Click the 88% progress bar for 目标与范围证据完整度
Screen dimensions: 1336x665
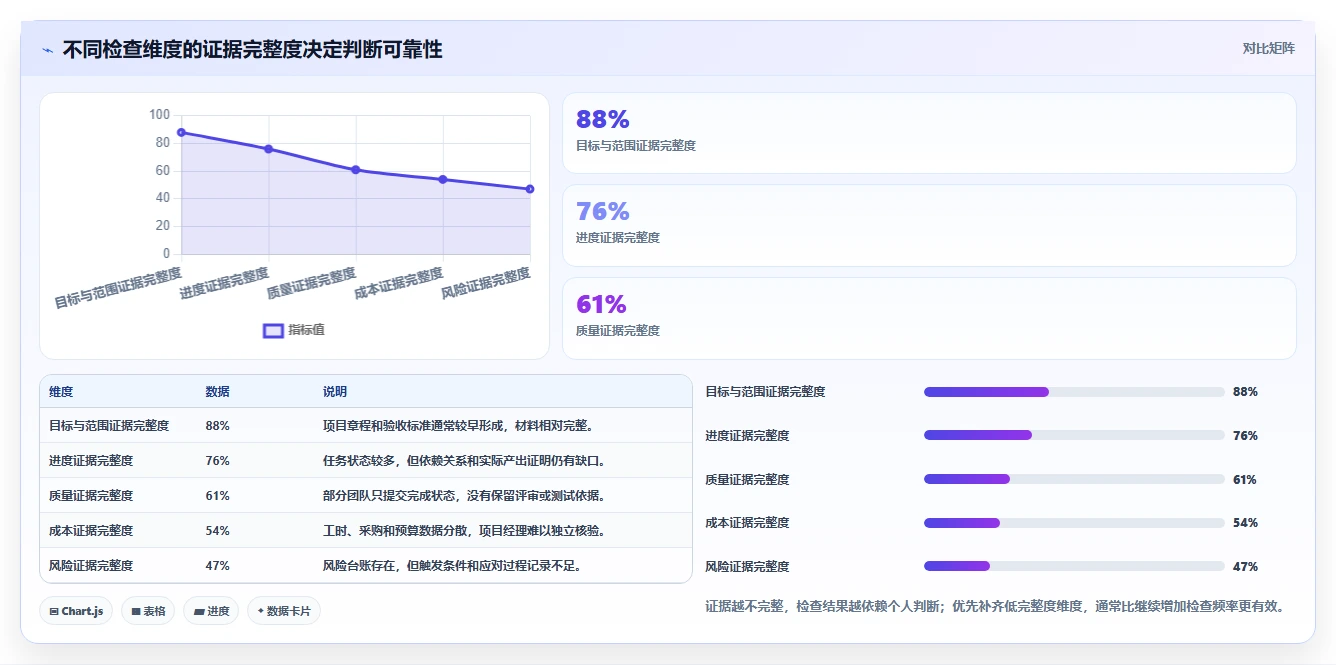[1074, 392]
